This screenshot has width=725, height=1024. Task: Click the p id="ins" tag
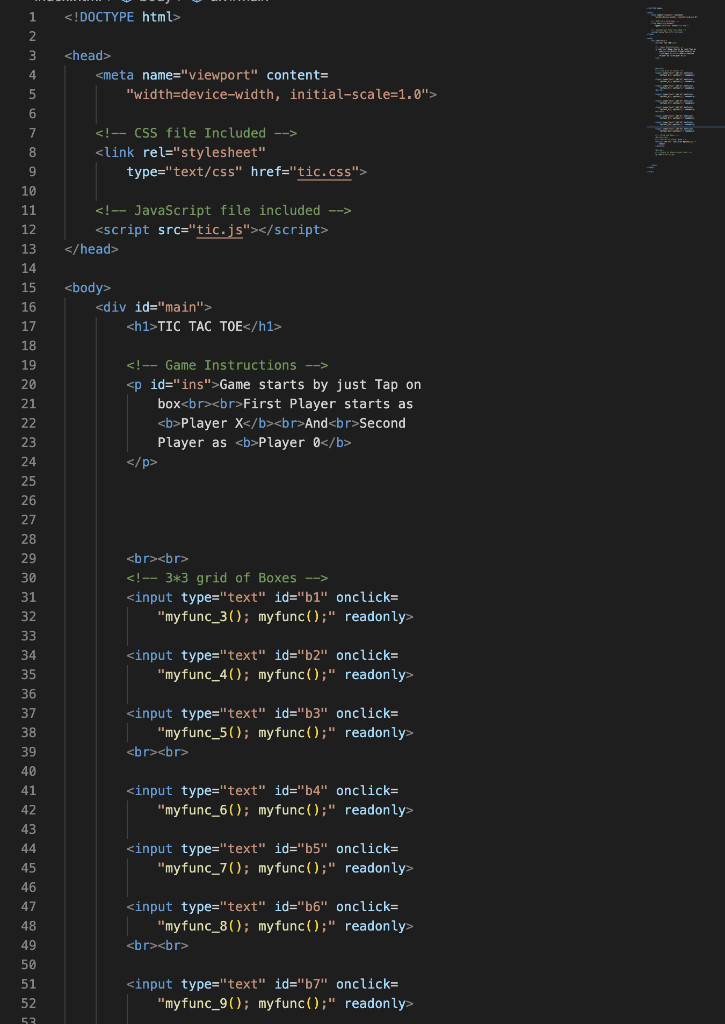point(173,385)
